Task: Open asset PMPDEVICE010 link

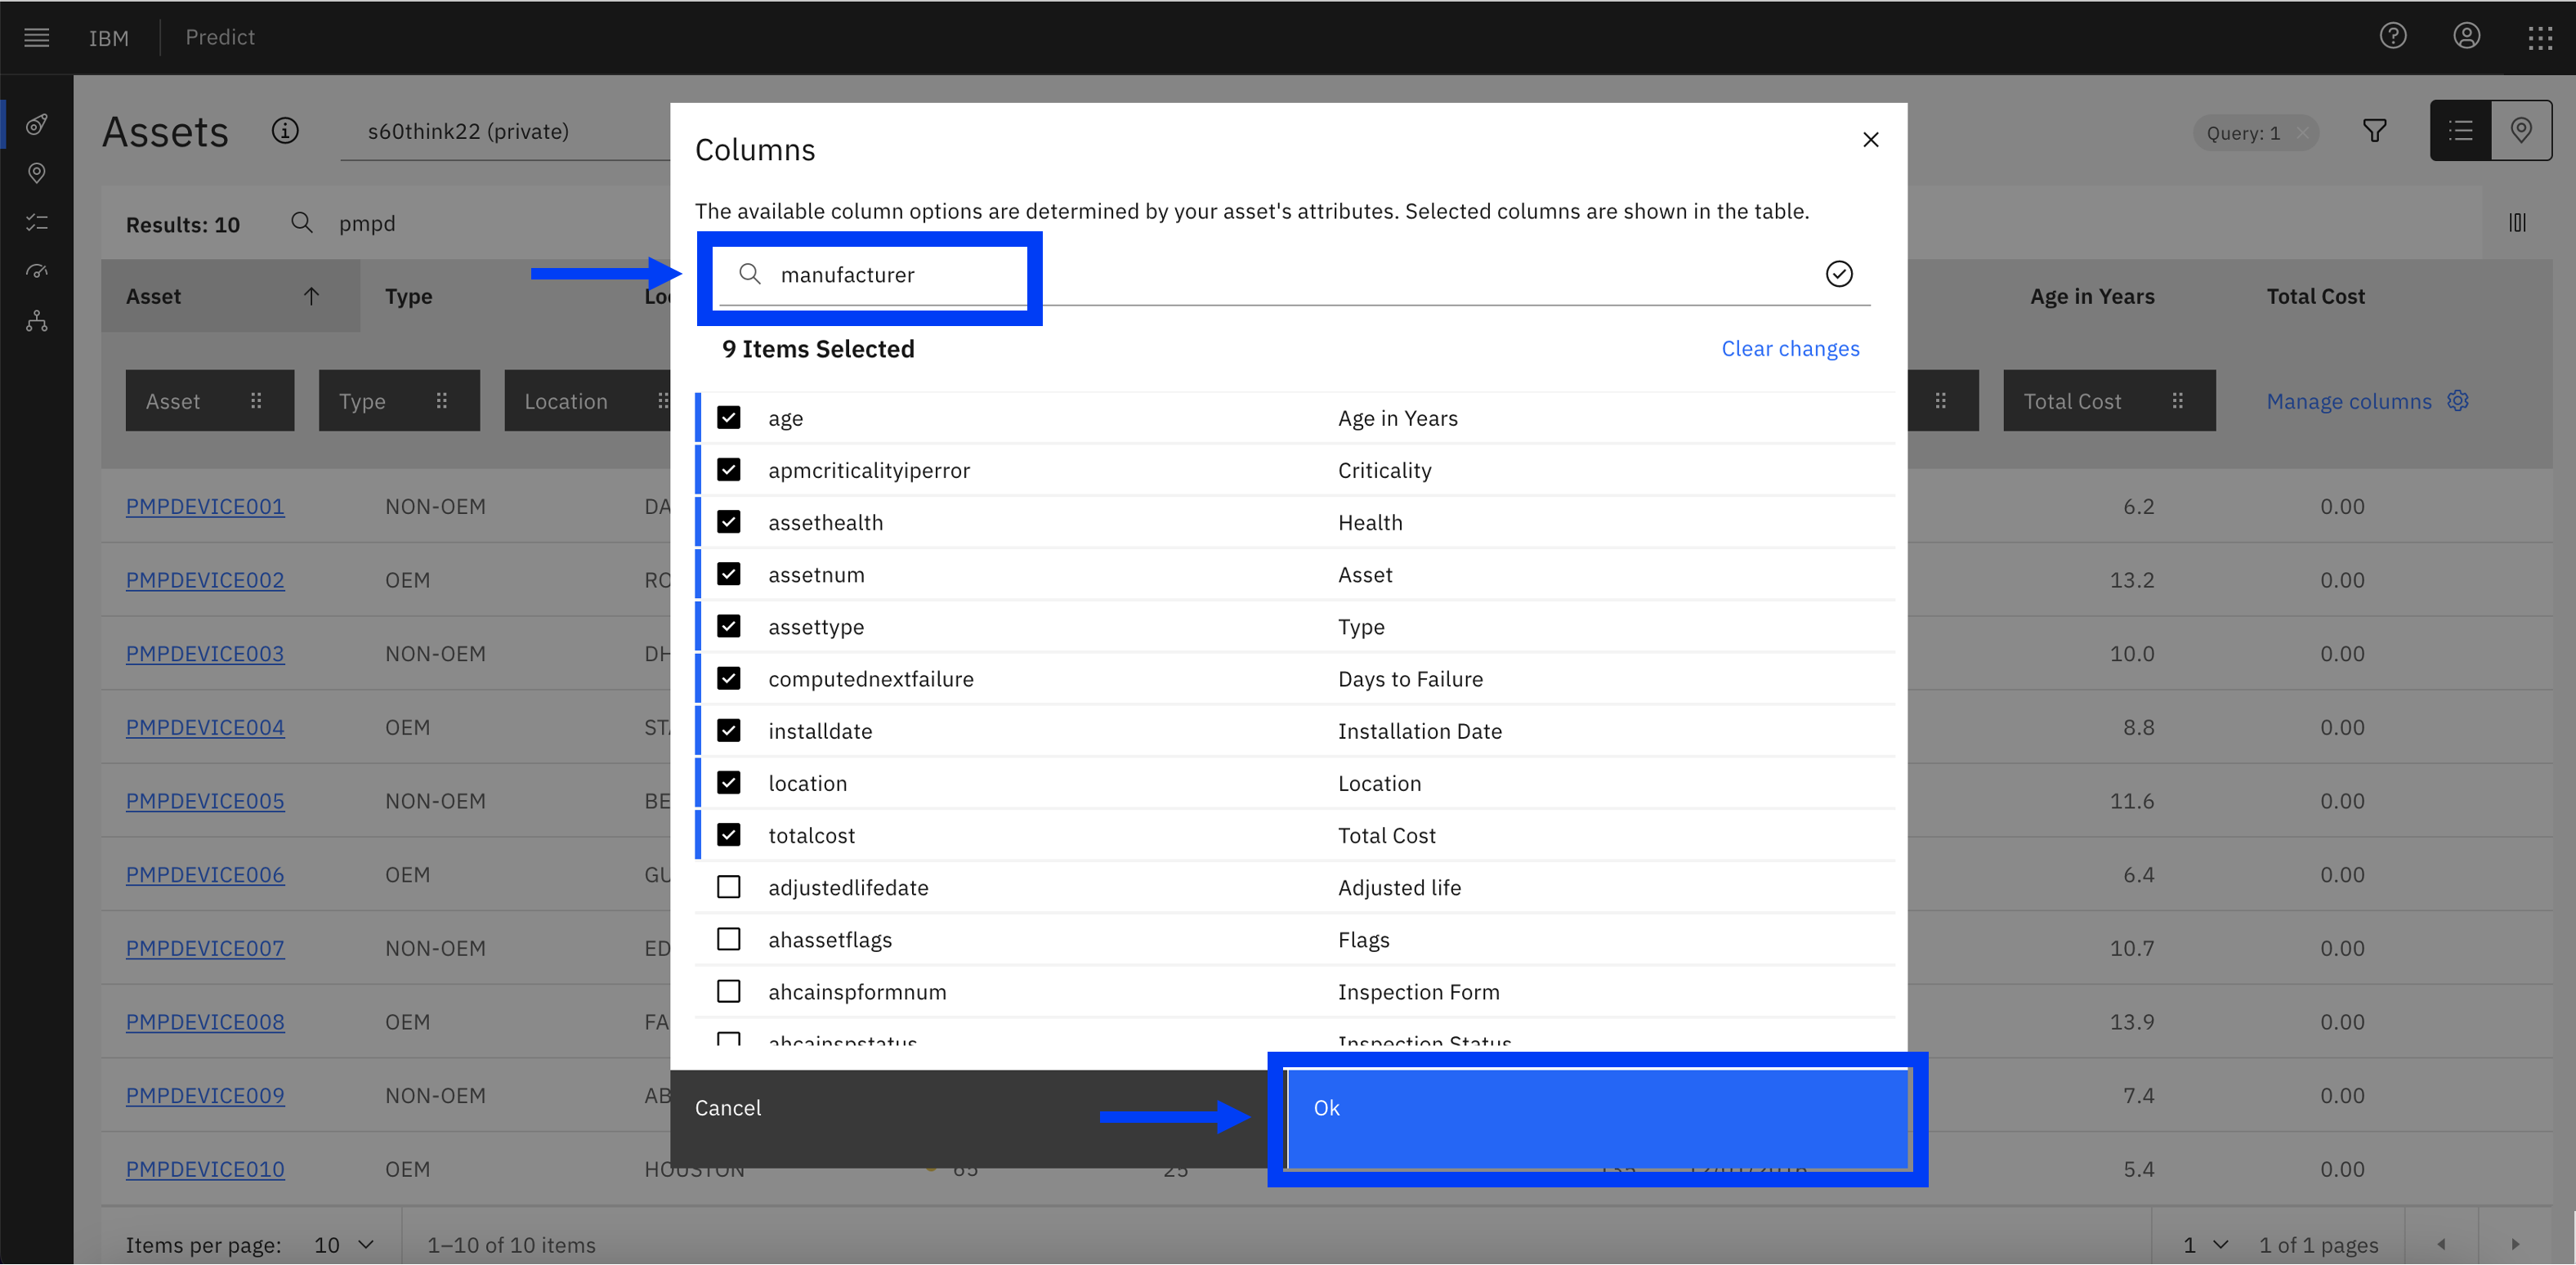Action: [205, 1169]
